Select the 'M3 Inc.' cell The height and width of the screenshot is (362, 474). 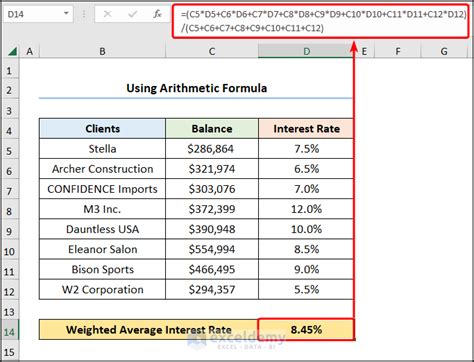tap(102, 209)
